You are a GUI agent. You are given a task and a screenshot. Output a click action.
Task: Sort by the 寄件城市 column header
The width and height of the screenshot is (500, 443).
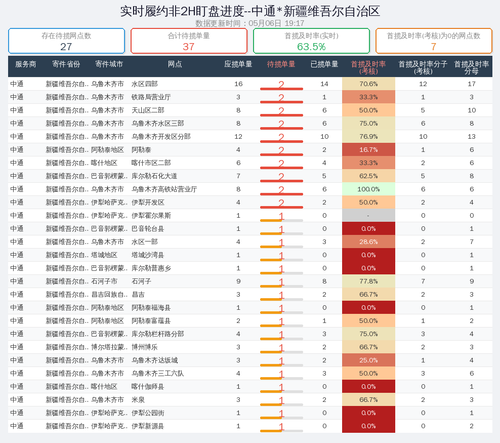pyautogui.click(x=109, y=64)
